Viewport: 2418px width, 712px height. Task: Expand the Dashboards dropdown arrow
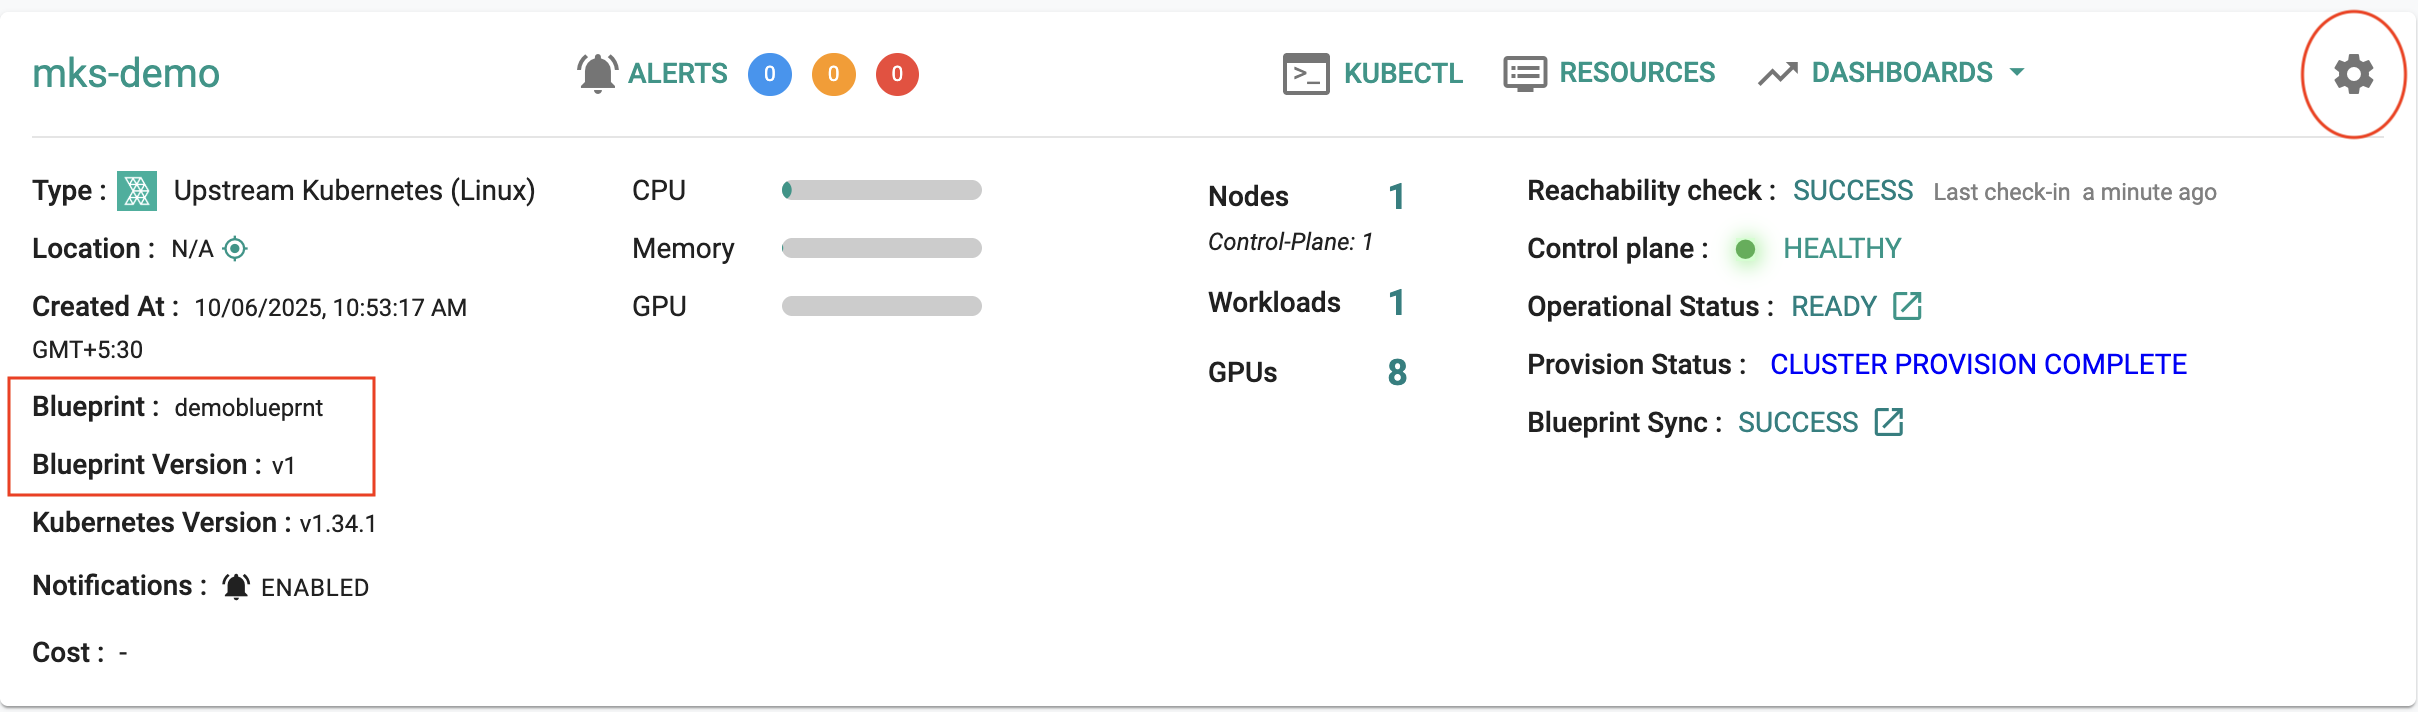click(2017, 72)
